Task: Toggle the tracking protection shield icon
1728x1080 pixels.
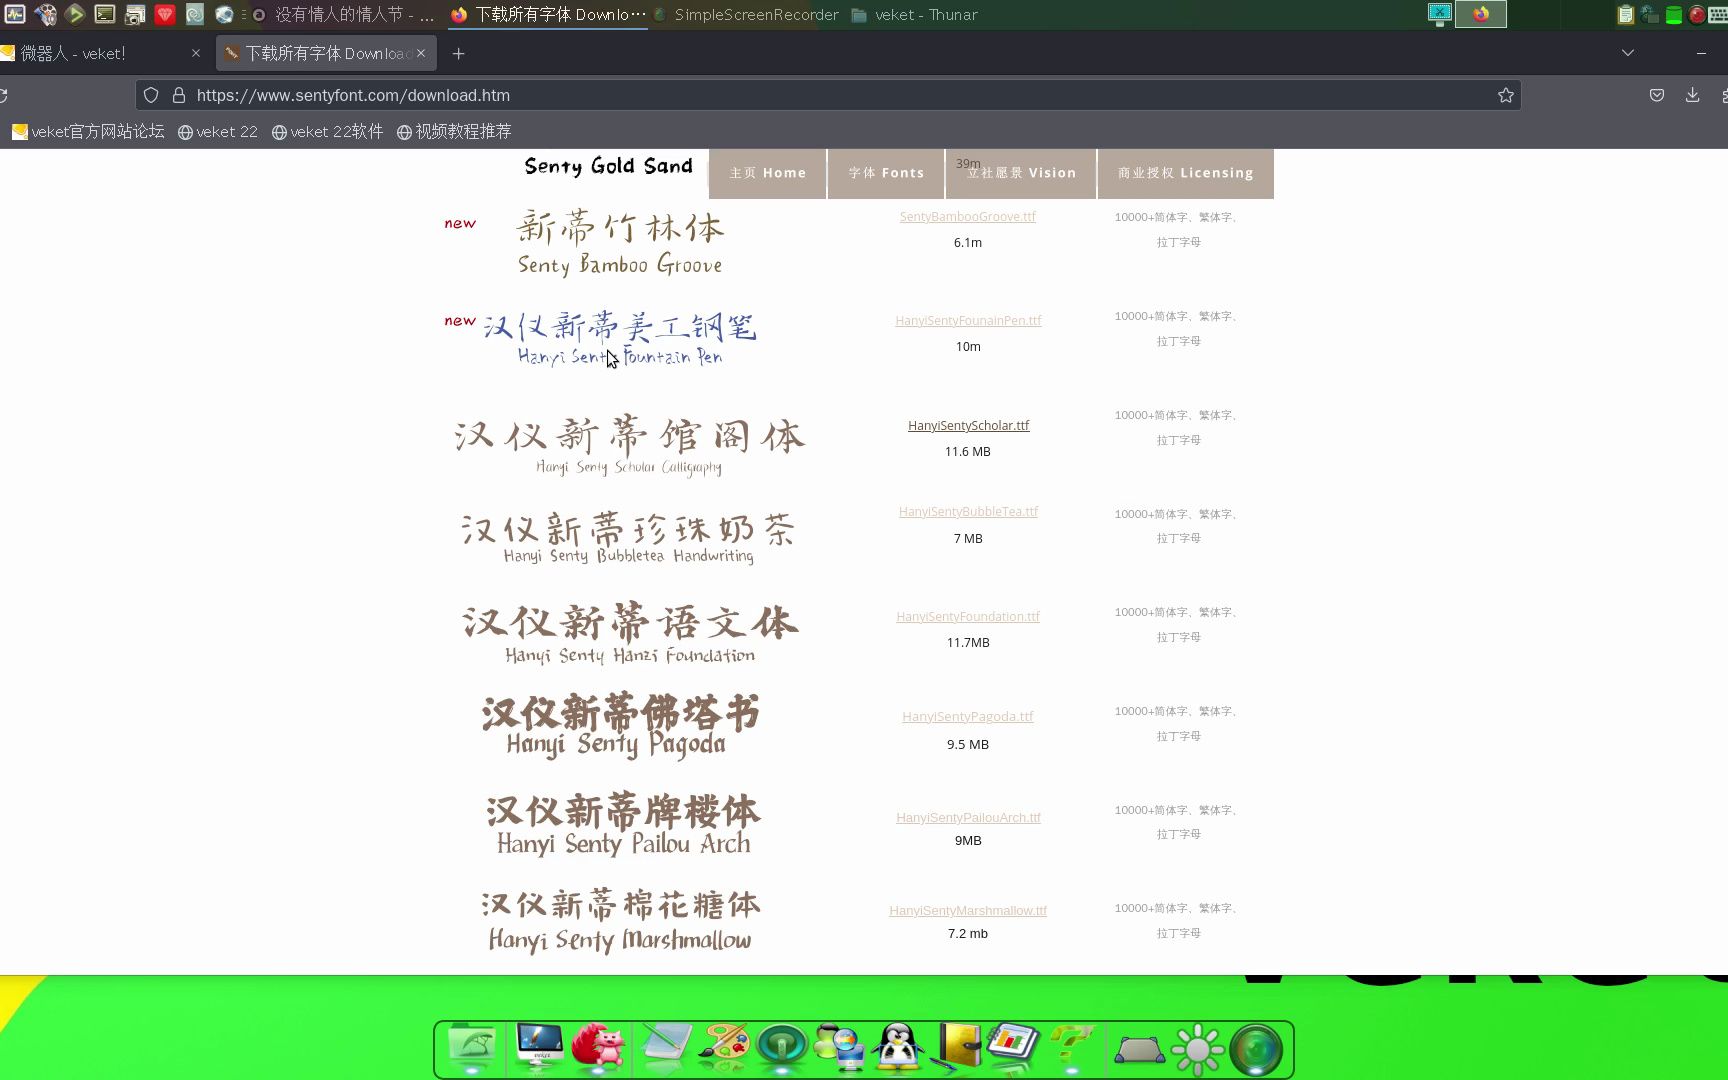Action: [x=151, y=95]
